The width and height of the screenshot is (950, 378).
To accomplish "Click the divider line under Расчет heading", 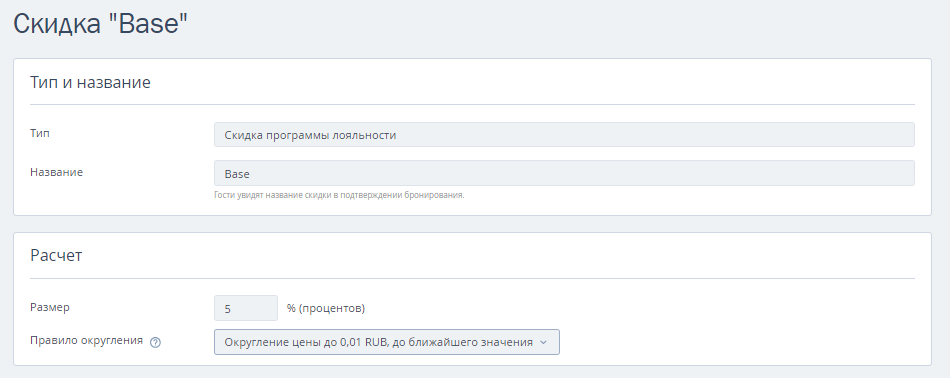I will click(x=473, y=279).
